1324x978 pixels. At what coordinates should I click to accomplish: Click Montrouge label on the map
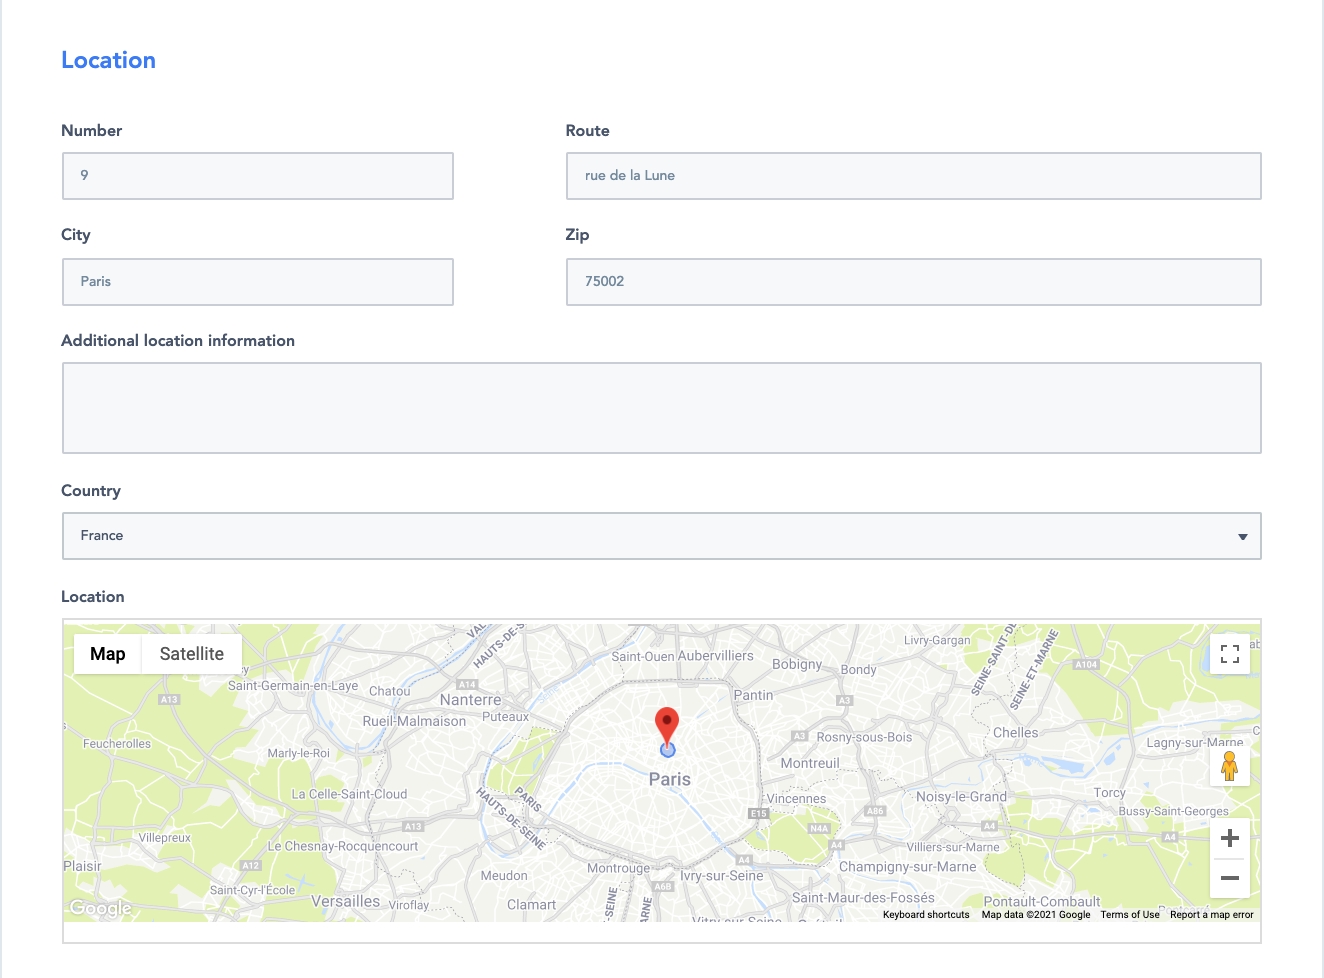(618, 868)
